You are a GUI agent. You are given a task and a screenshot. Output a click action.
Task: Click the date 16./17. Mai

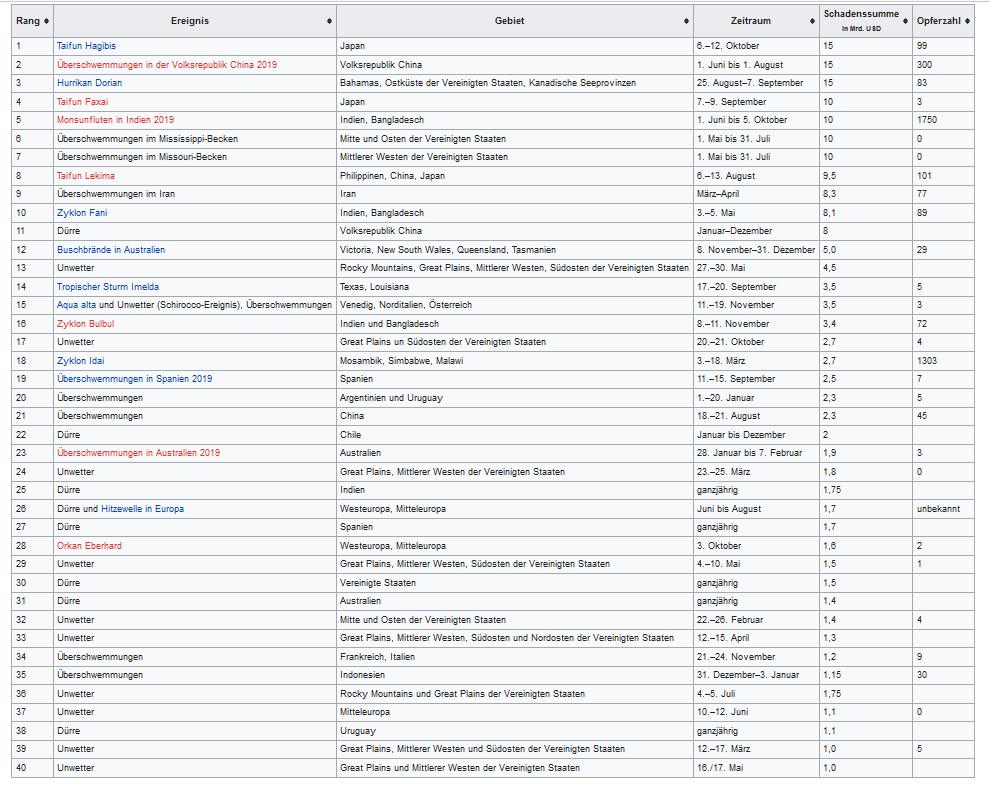click(720, 768)
